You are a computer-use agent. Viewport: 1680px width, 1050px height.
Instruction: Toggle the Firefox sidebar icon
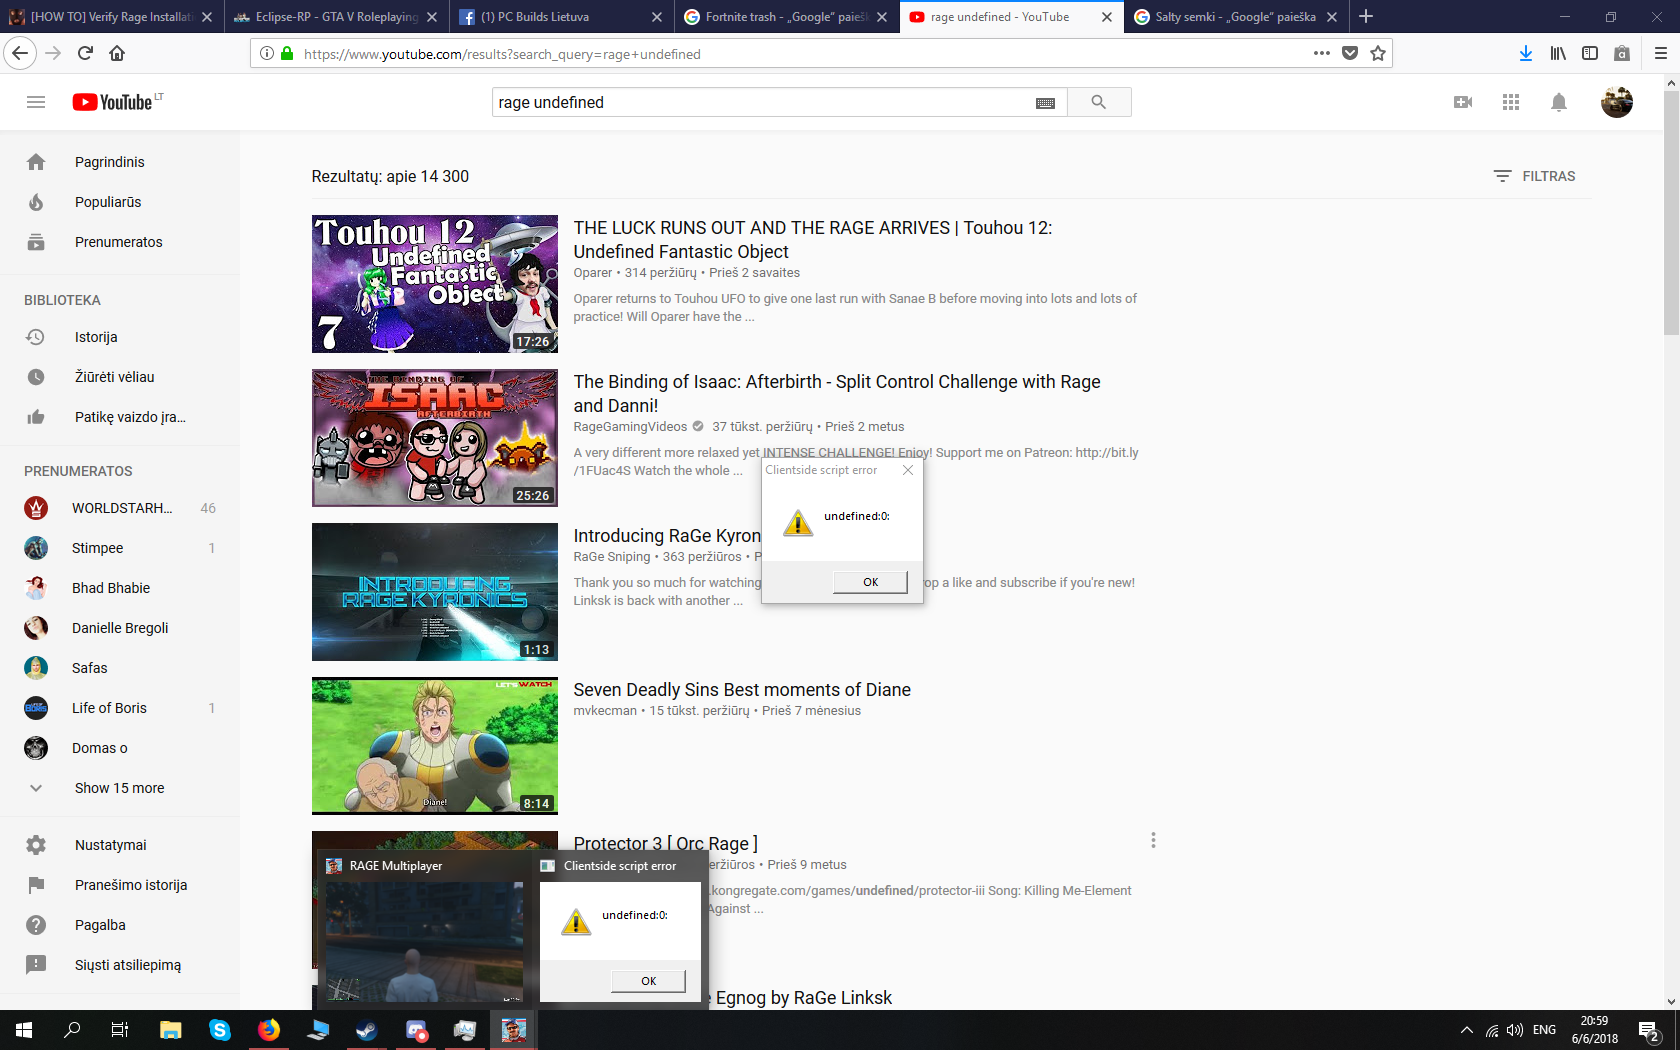tap(1590, 53)
